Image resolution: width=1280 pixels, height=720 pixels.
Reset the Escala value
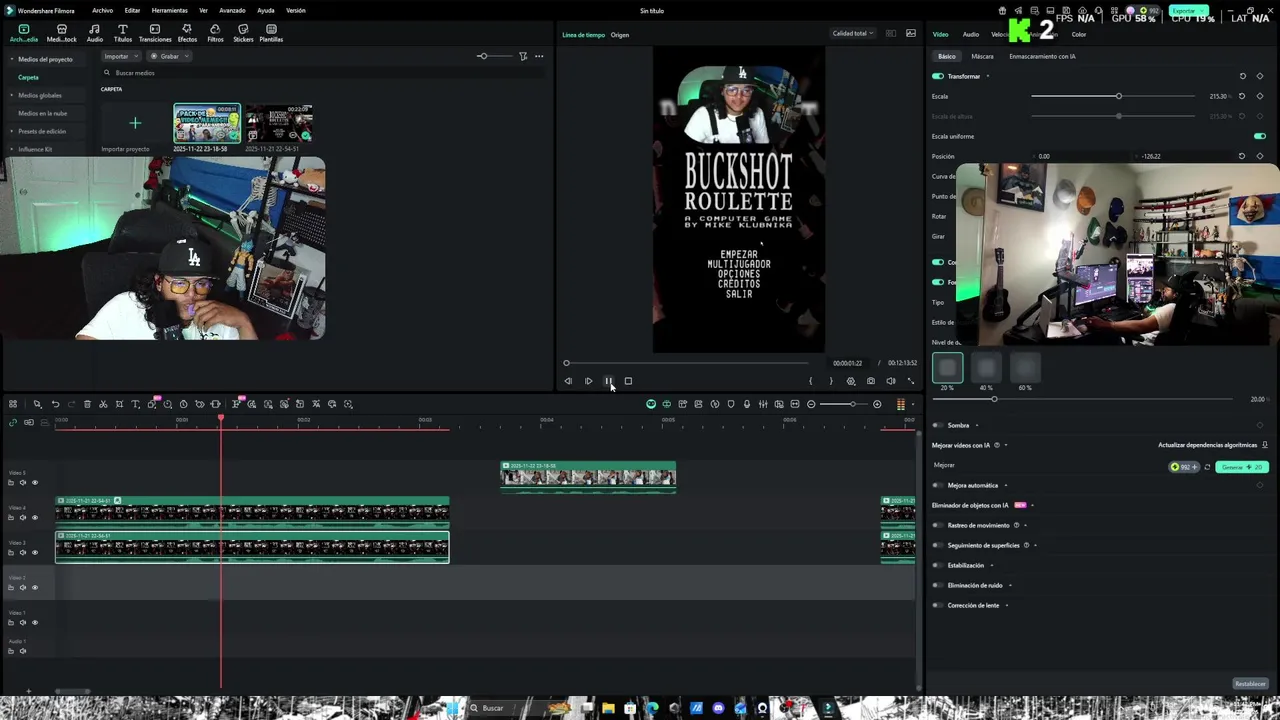pyautogui.click(x=1242, y=96)
